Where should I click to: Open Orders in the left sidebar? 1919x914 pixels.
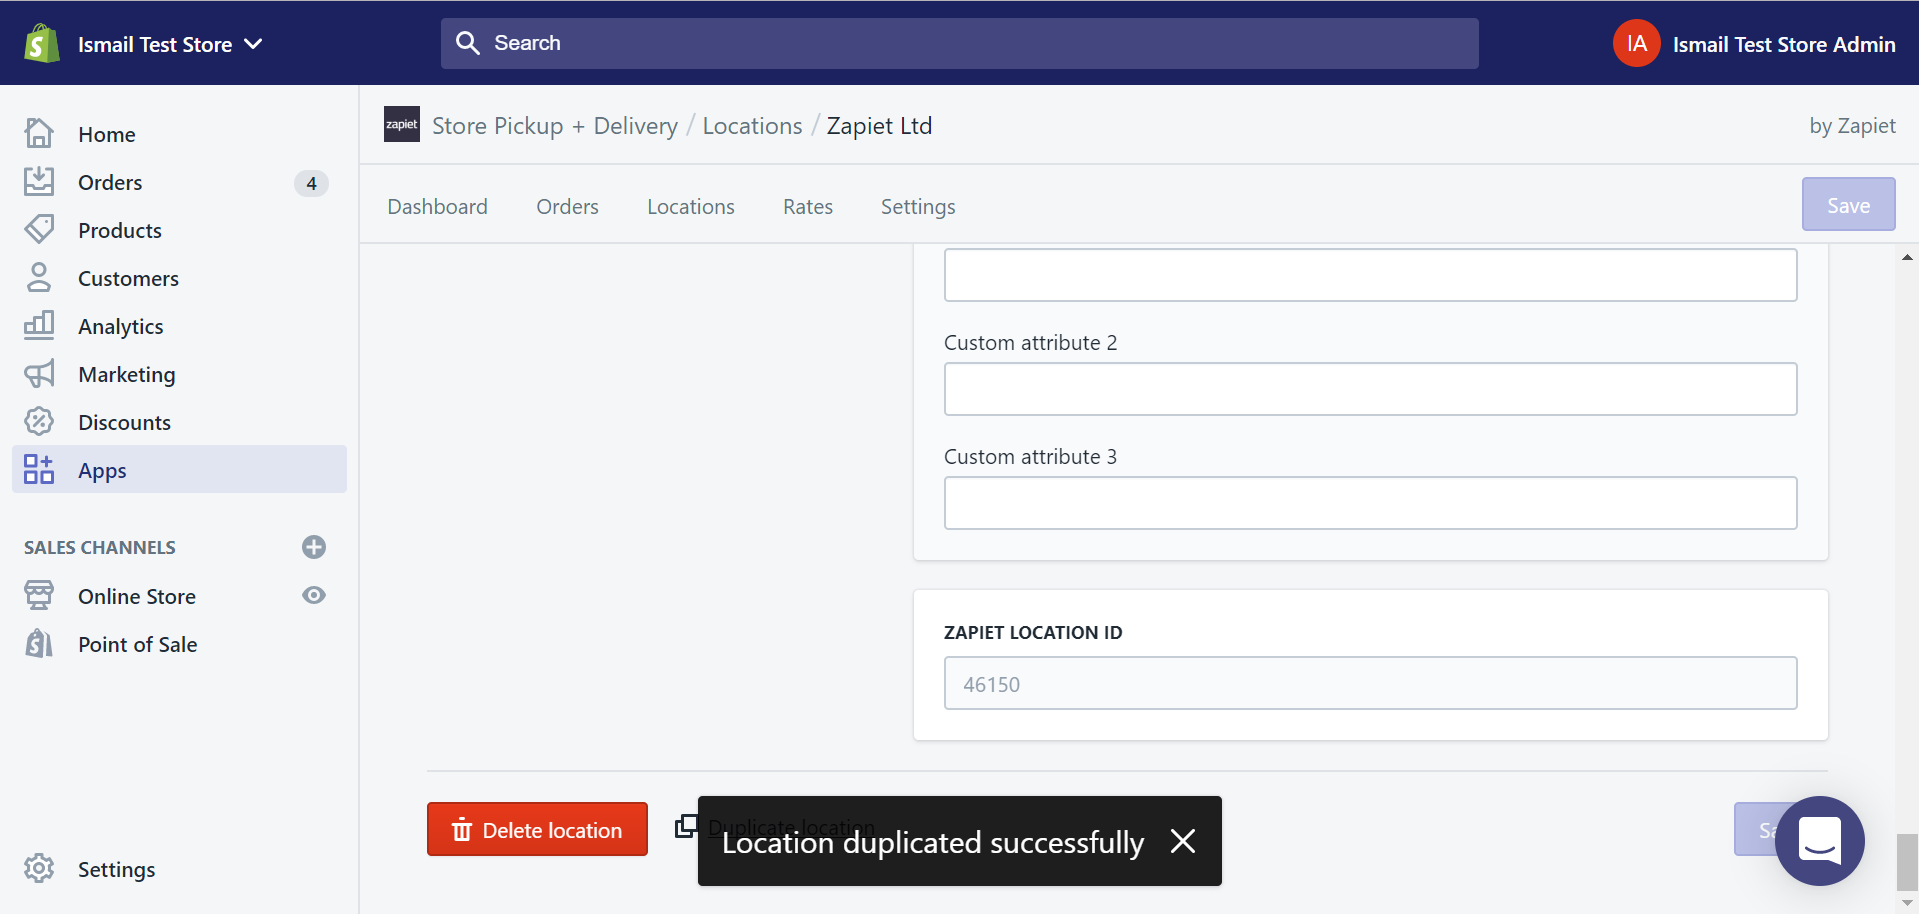110,182
